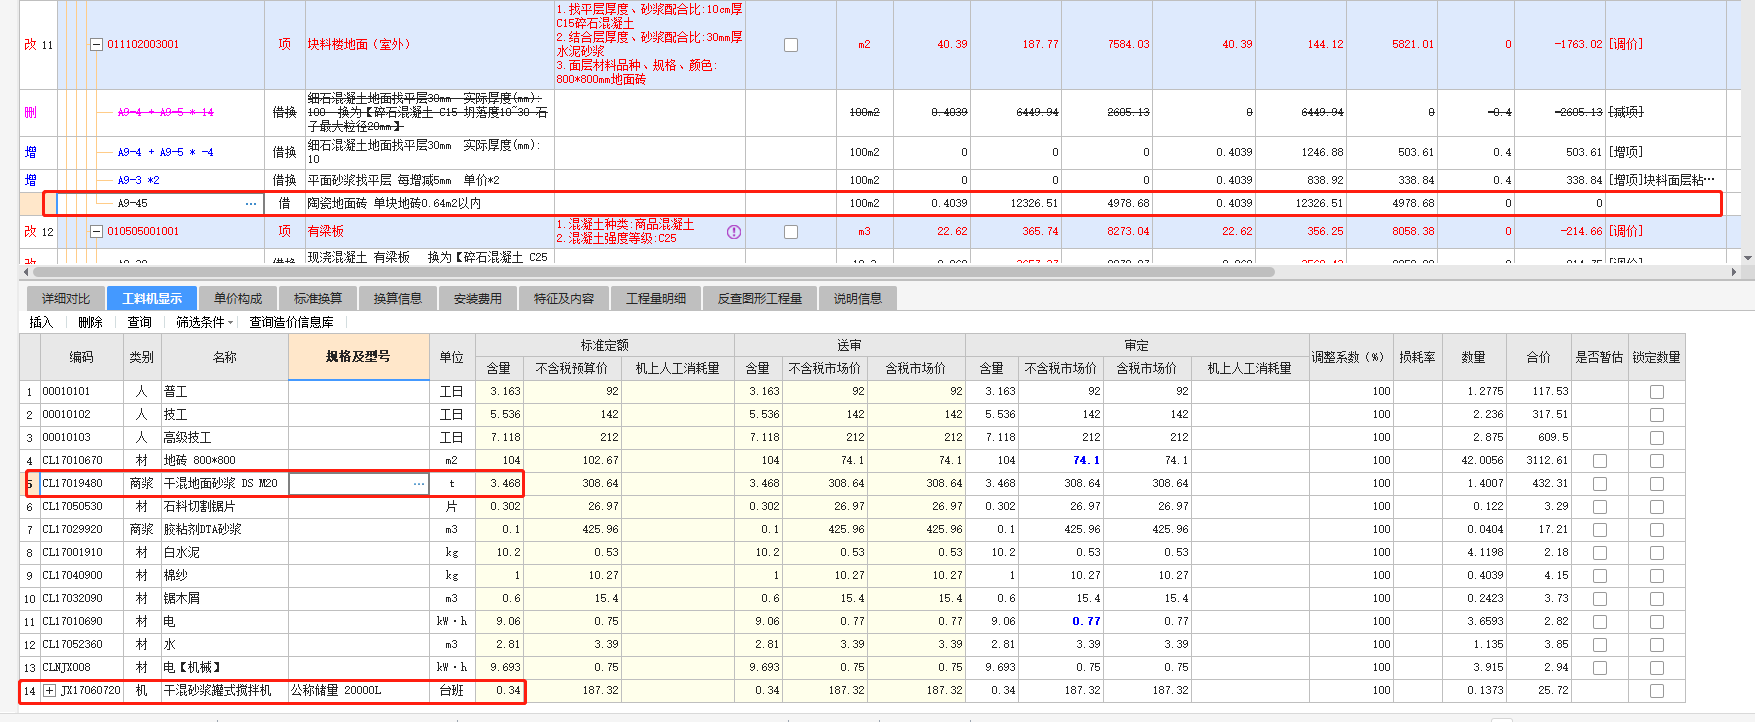Click 插入 toolbar button
Viewport: 1755px width, 722px height.
[41, 322]
